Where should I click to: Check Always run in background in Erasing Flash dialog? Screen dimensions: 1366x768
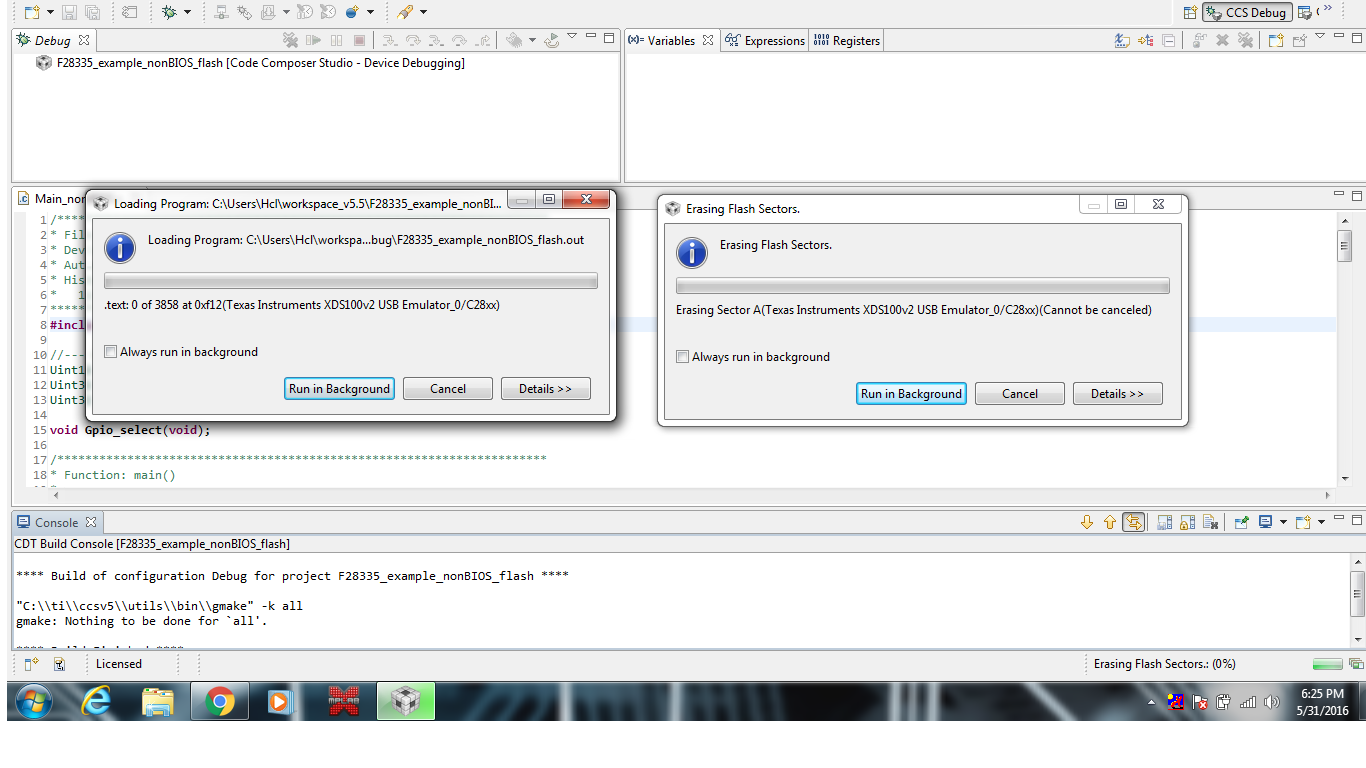pyautogui.click(x=683, y=357)
